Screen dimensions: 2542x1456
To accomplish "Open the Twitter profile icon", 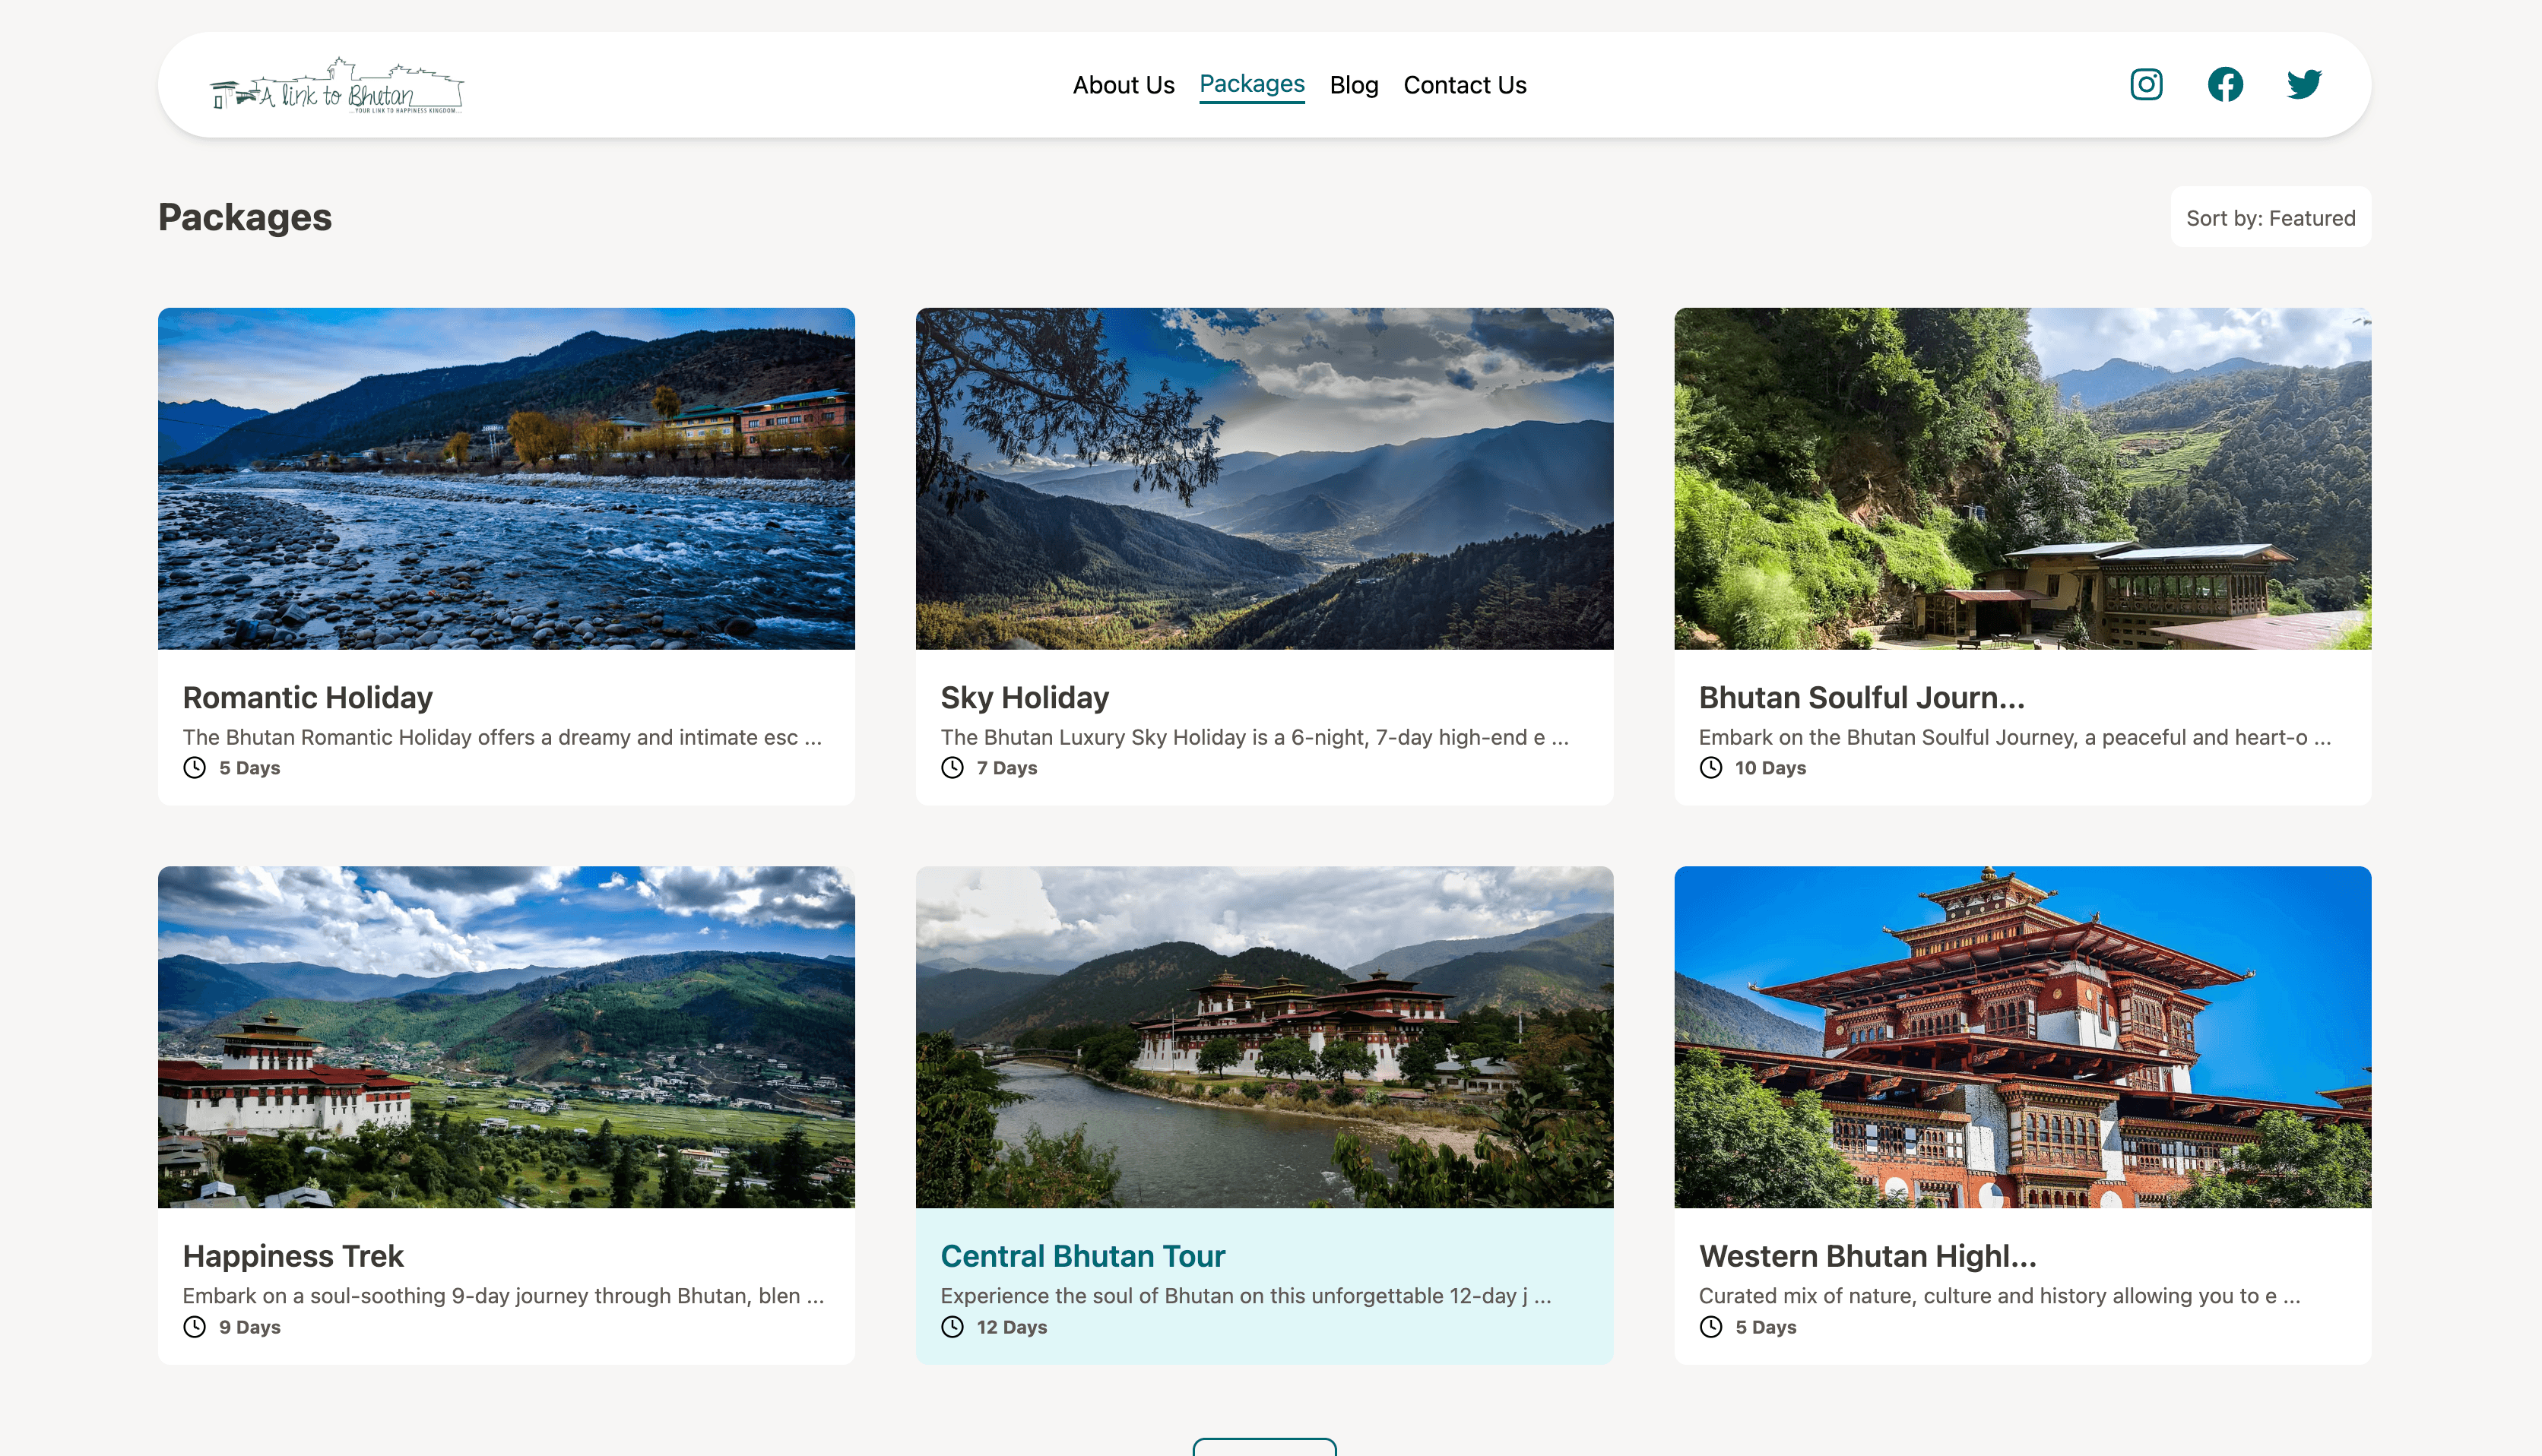I will [x=2304, y=85].
